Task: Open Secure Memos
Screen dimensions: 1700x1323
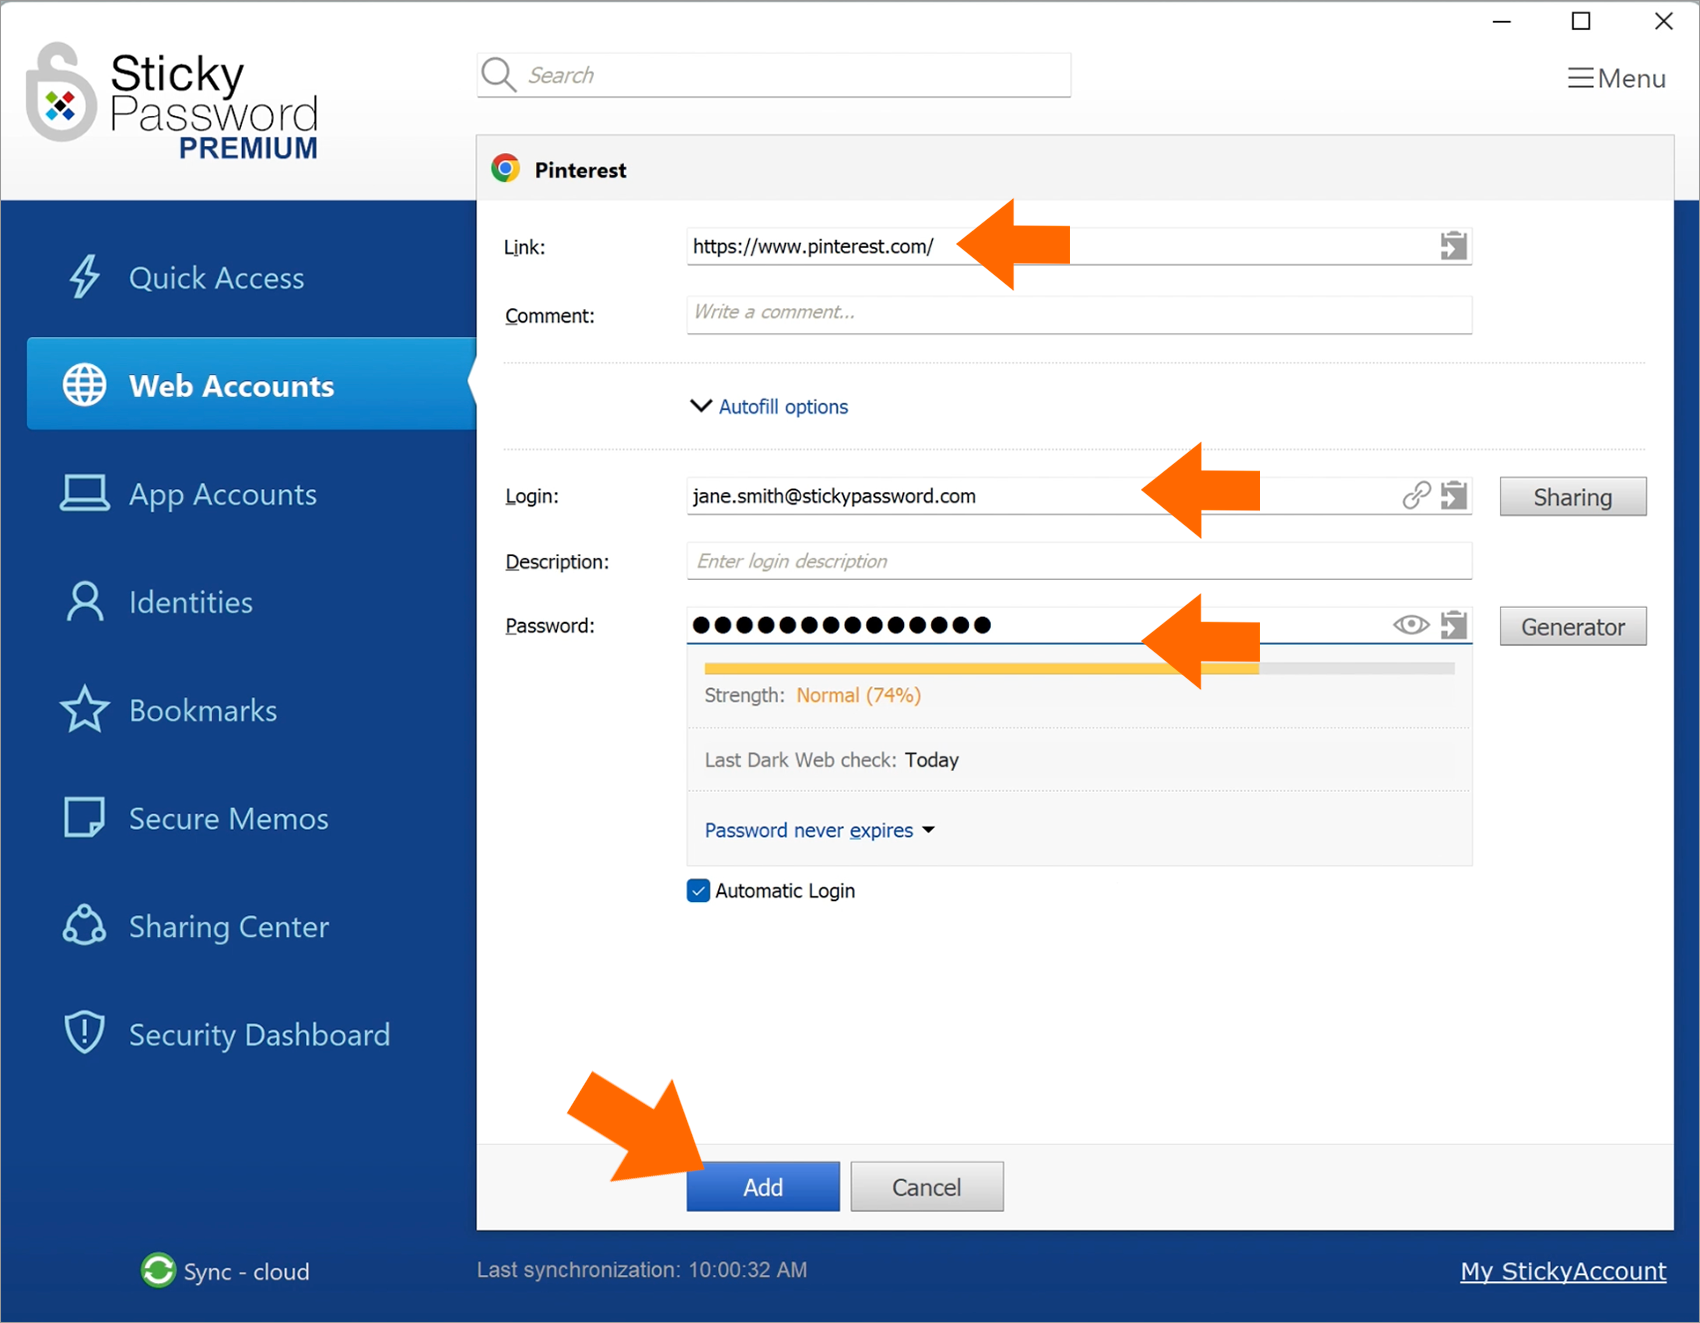Action: pyautogui.click(x=228, y=818)
